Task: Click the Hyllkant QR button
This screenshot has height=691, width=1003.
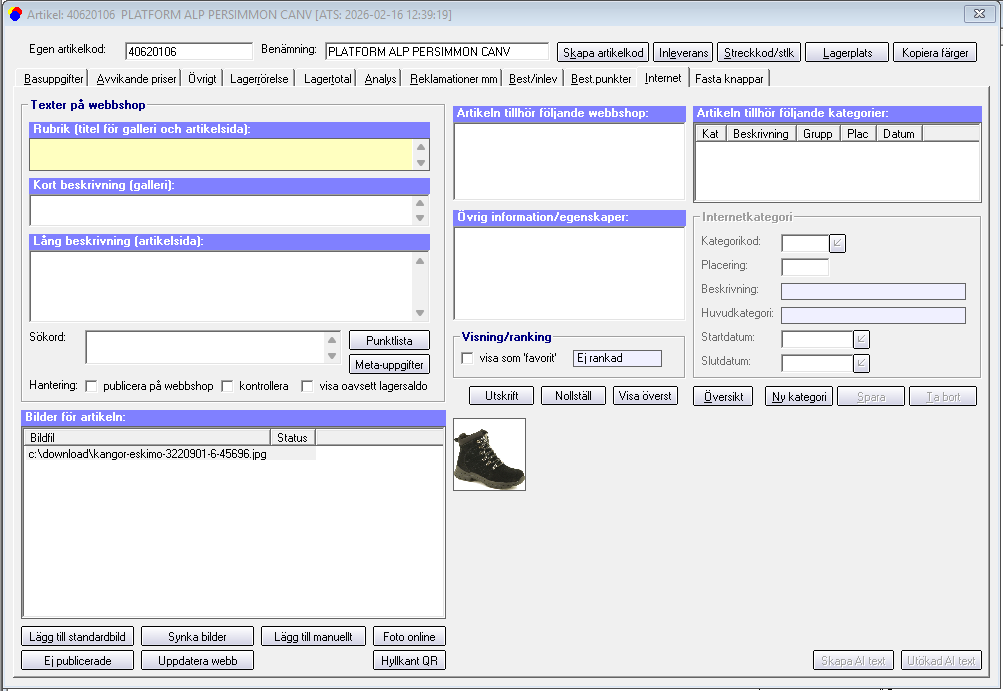Action: [x=409, y=660]
